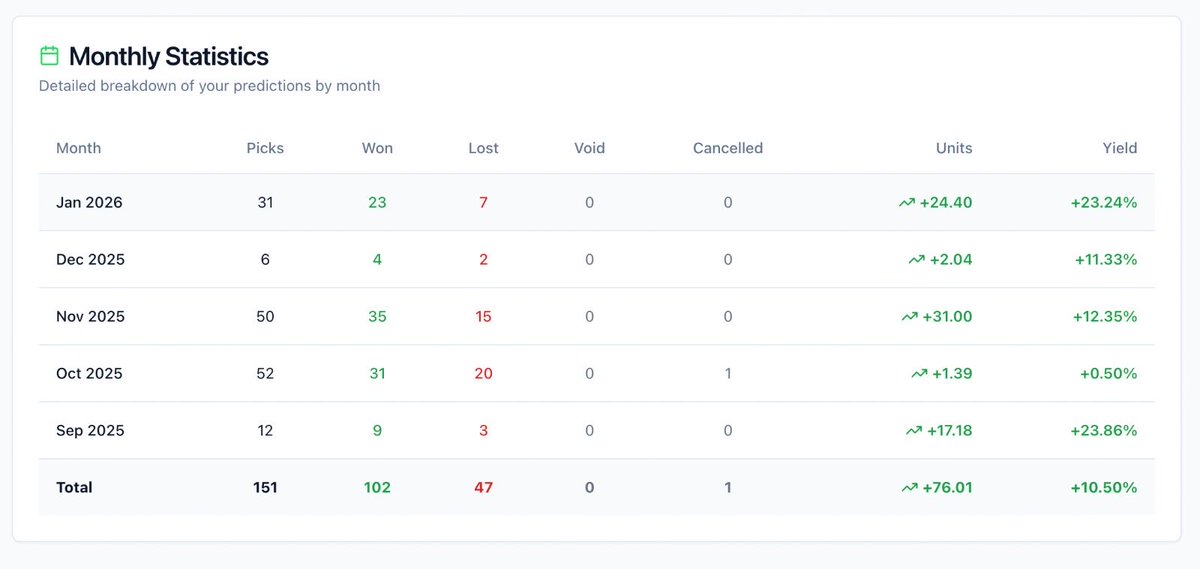This screenshot has width=1200, height=569.
Task: Click picks value 12 for Sep 2025
Action: click(265, 430)
